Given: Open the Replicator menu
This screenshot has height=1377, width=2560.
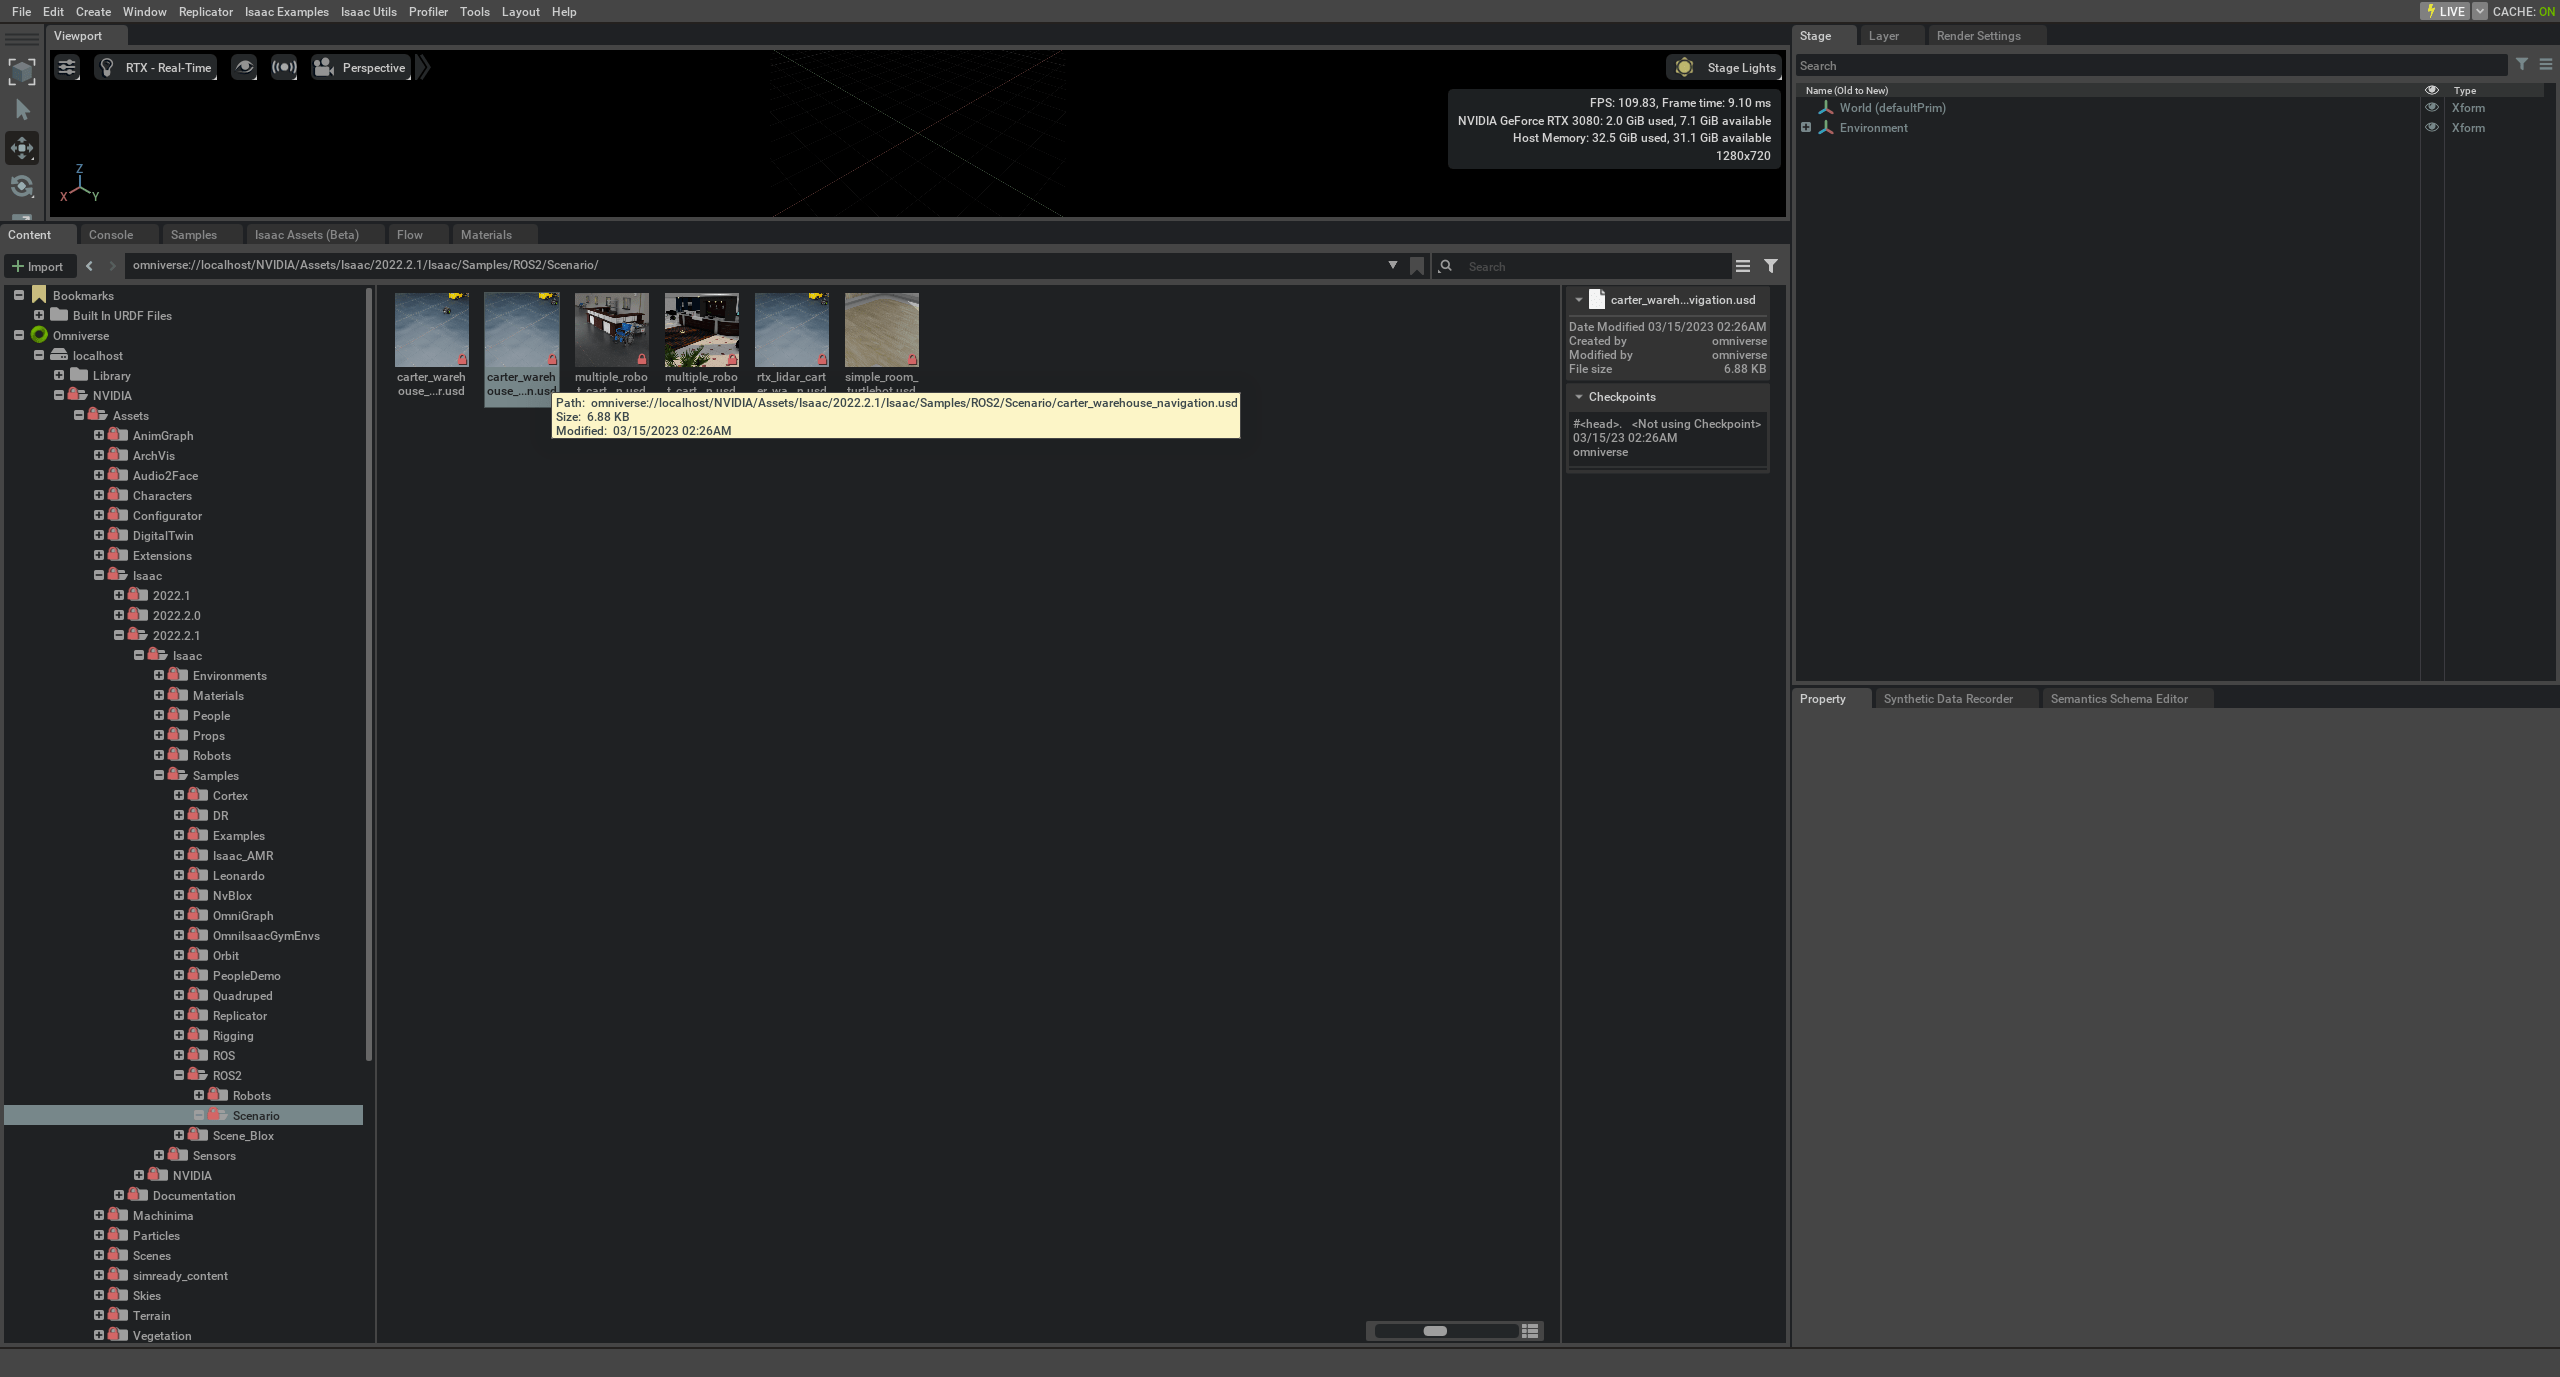Looking at the screenshot, I should tap(205, 11).
